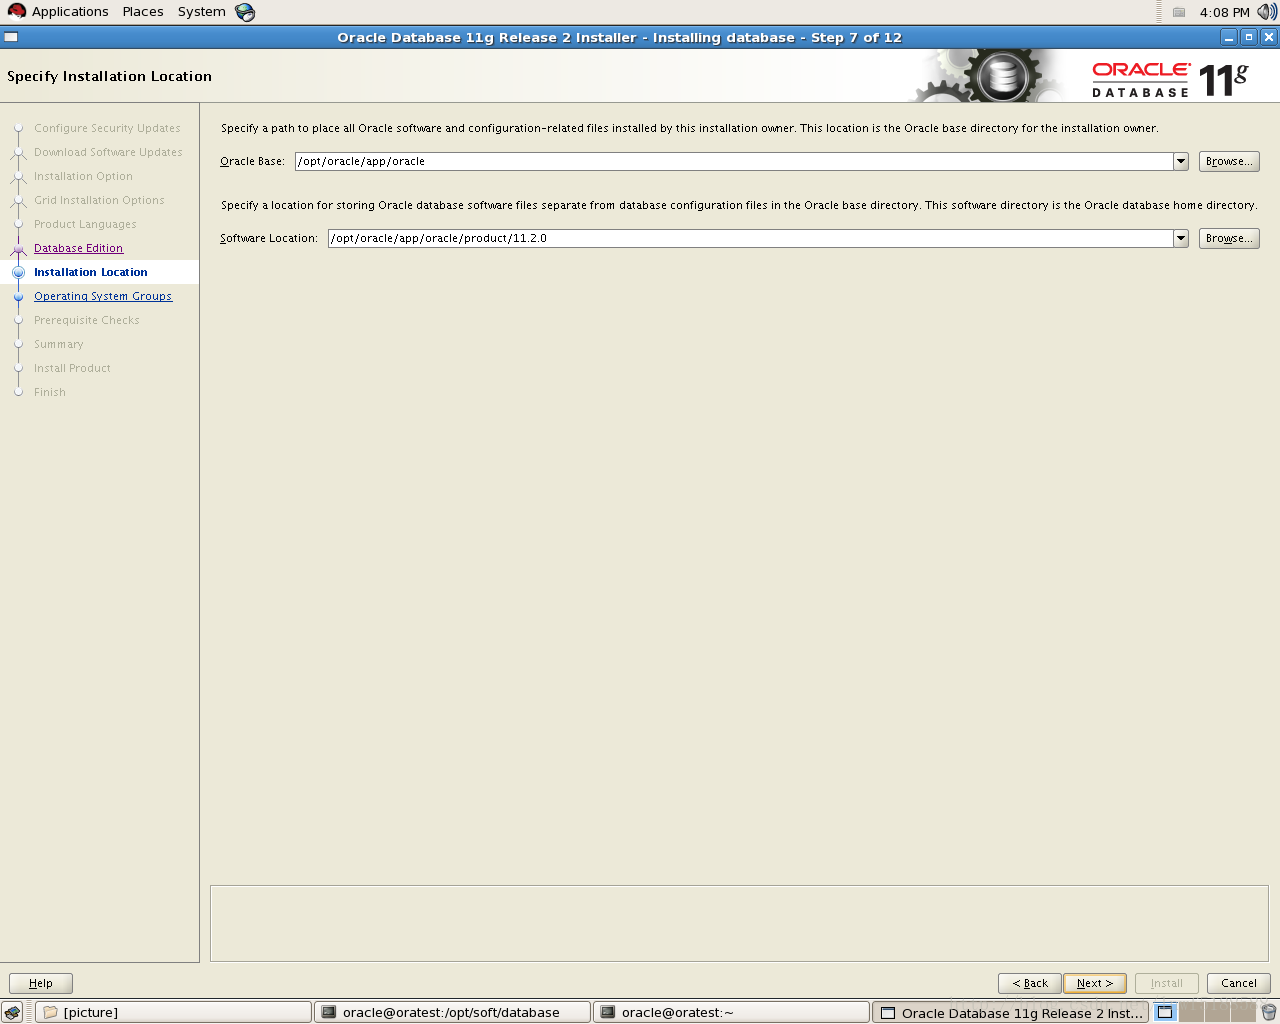Jump to Operating System Groups step
This screenshot has width=1280, height=1024.
coord(103,296)
